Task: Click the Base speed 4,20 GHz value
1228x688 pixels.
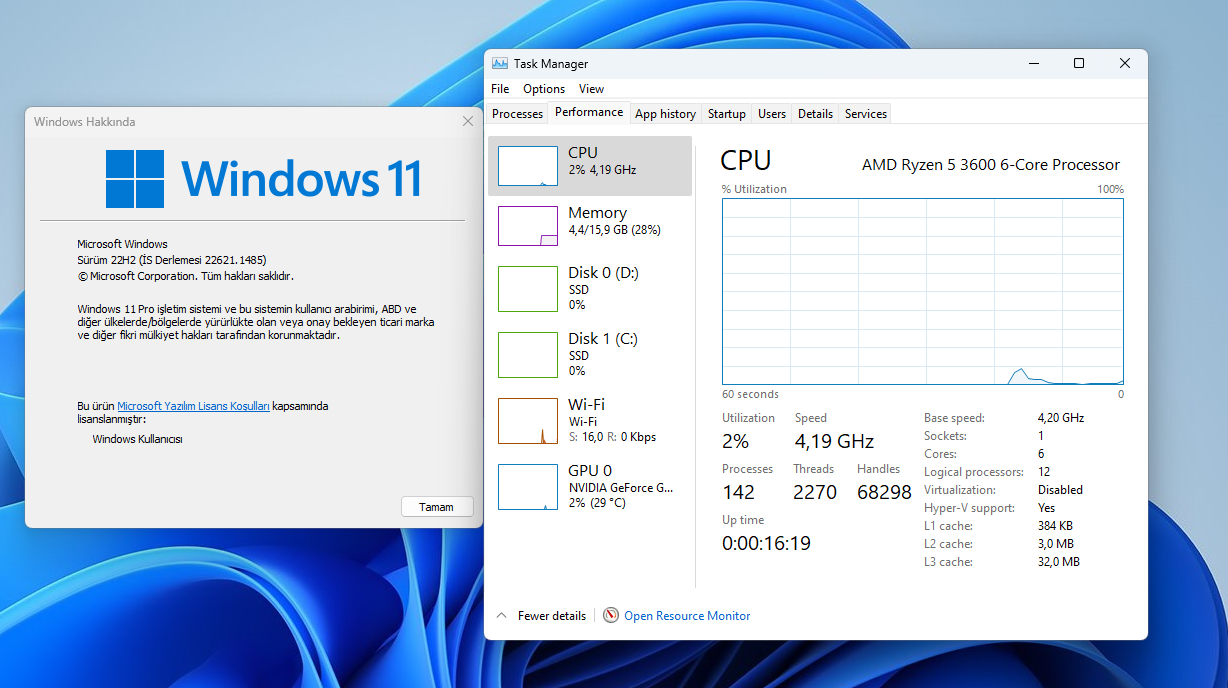Action: [1061, 418]
